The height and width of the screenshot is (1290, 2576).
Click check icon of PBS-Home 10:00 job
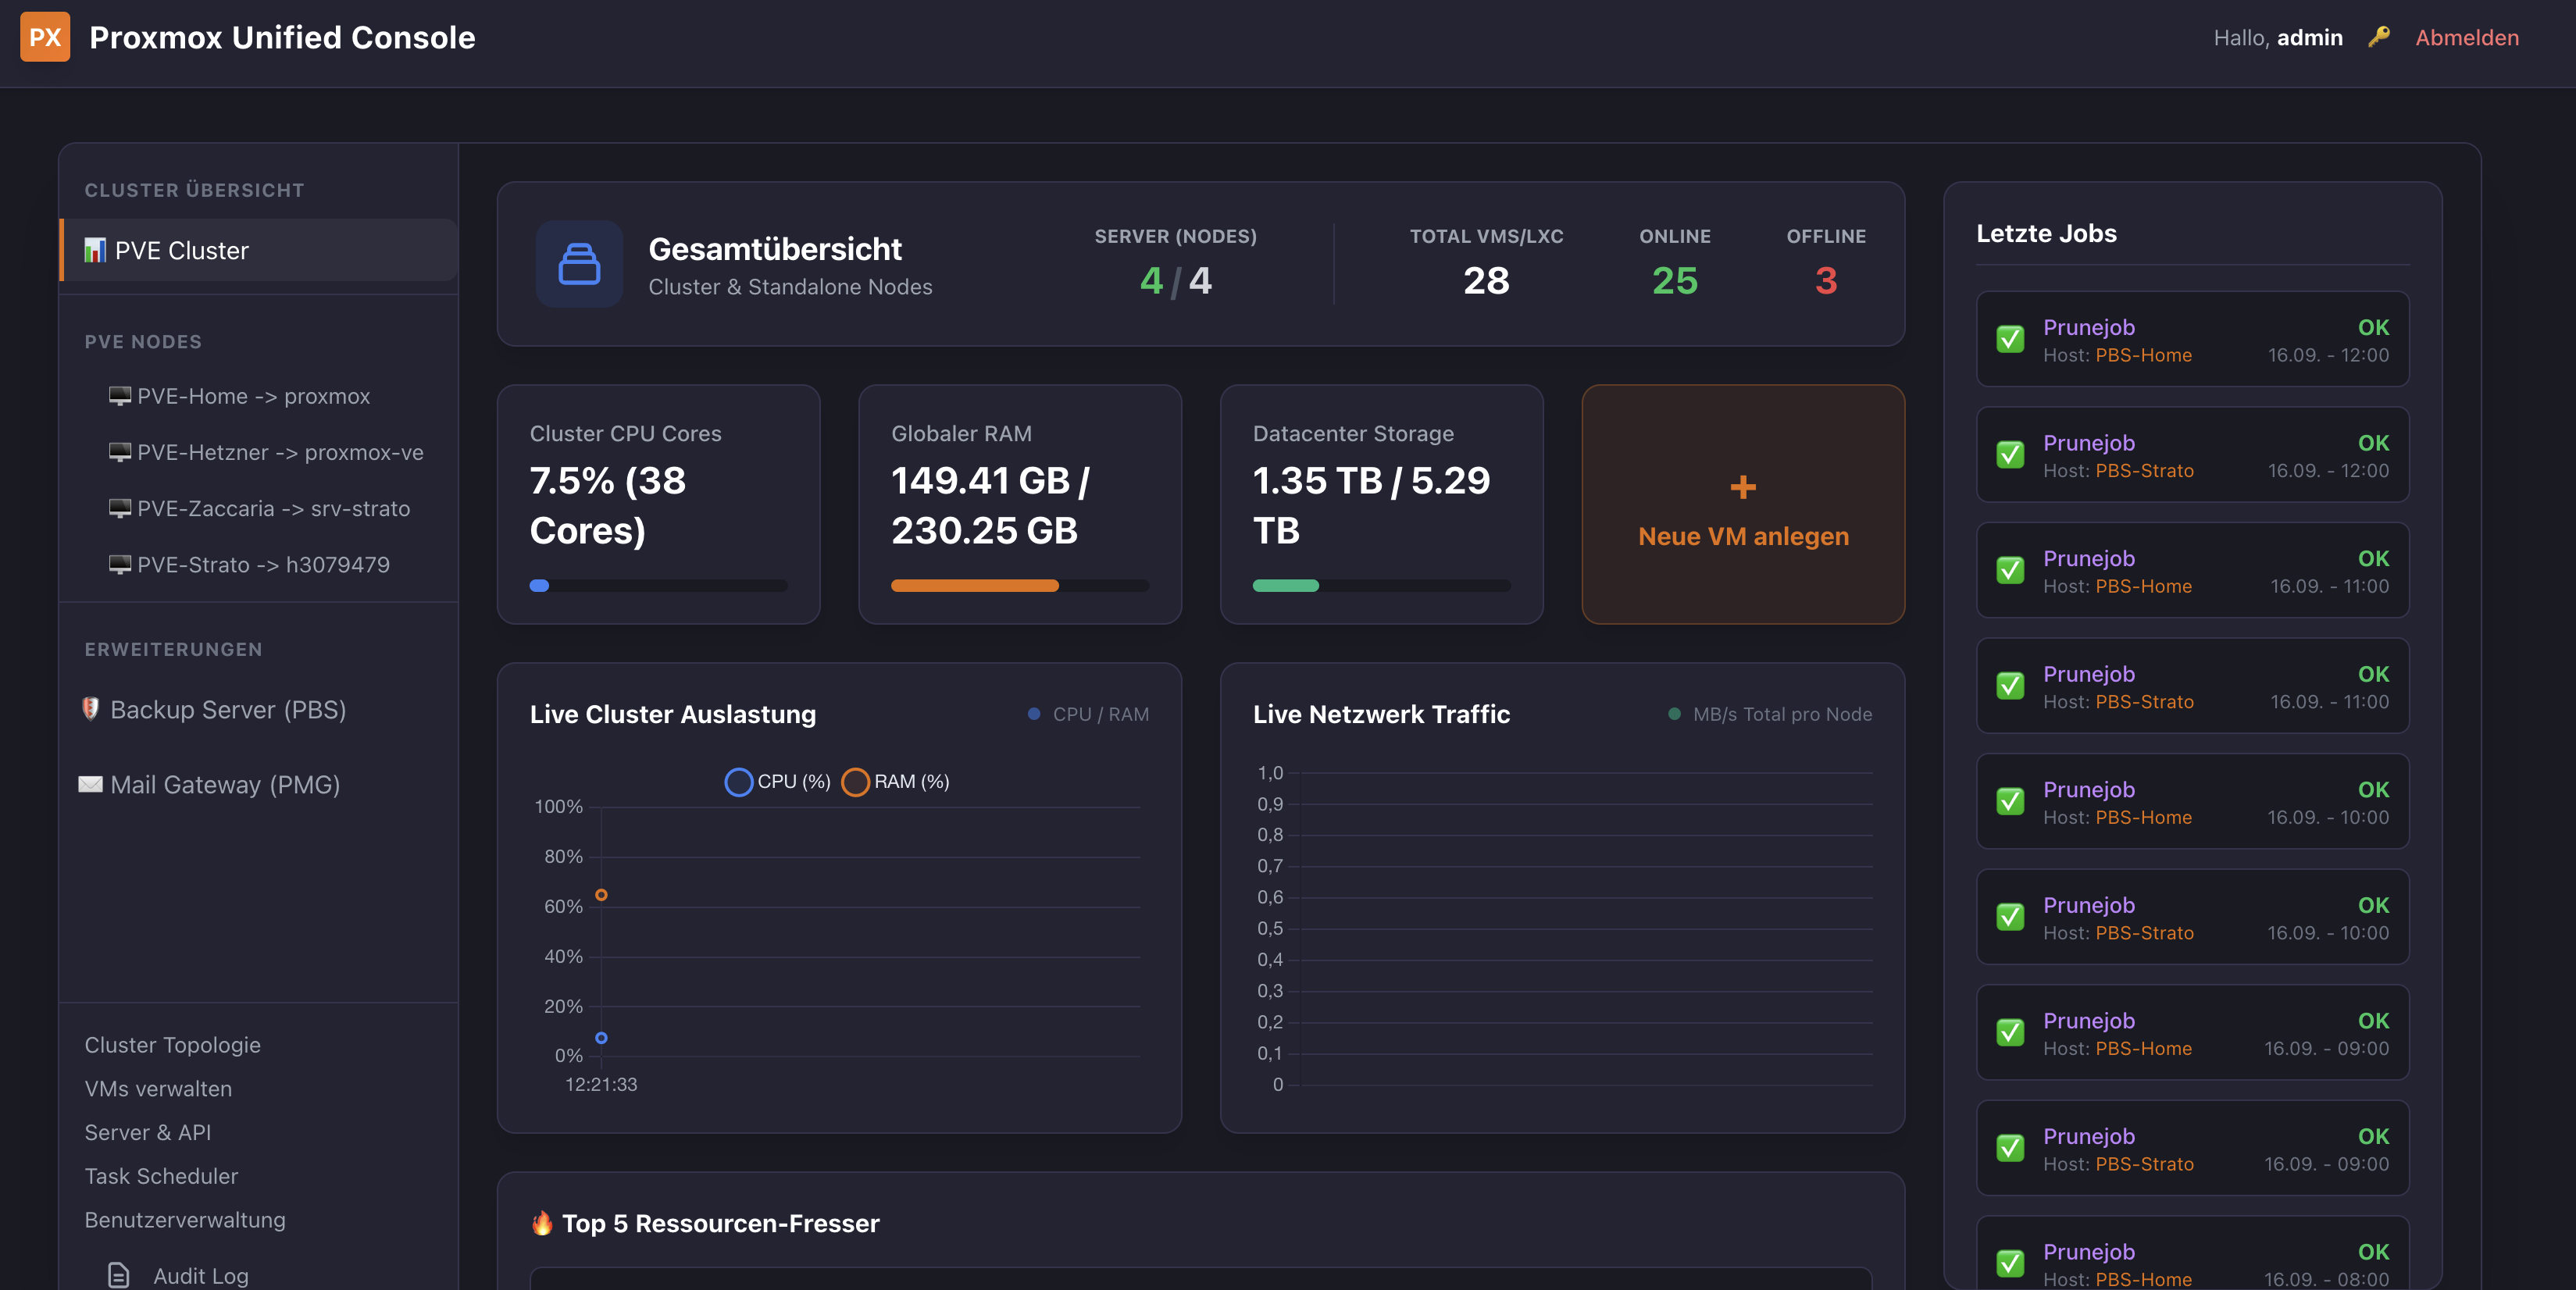pyautogui.click(x=2010, y=801)
